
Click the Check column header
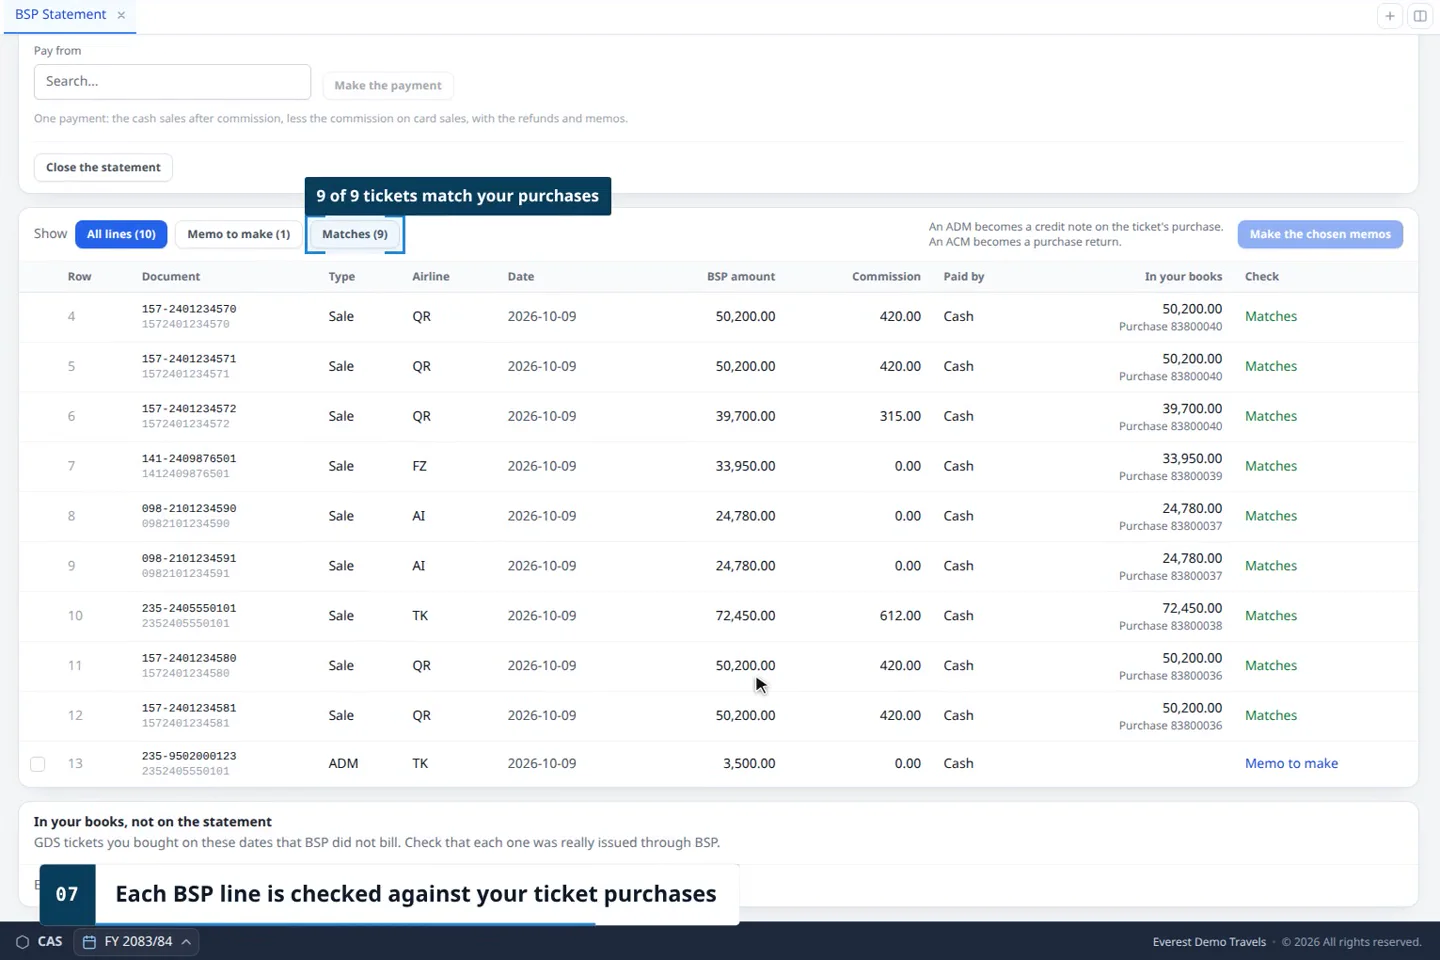pyautogui.click(x=1262, y=277)
